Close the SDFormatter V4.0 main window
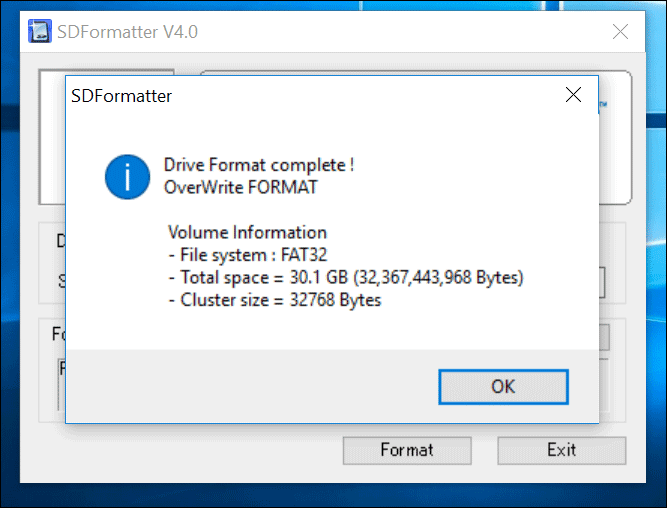667x508 pixels. [x=620, y=31]
